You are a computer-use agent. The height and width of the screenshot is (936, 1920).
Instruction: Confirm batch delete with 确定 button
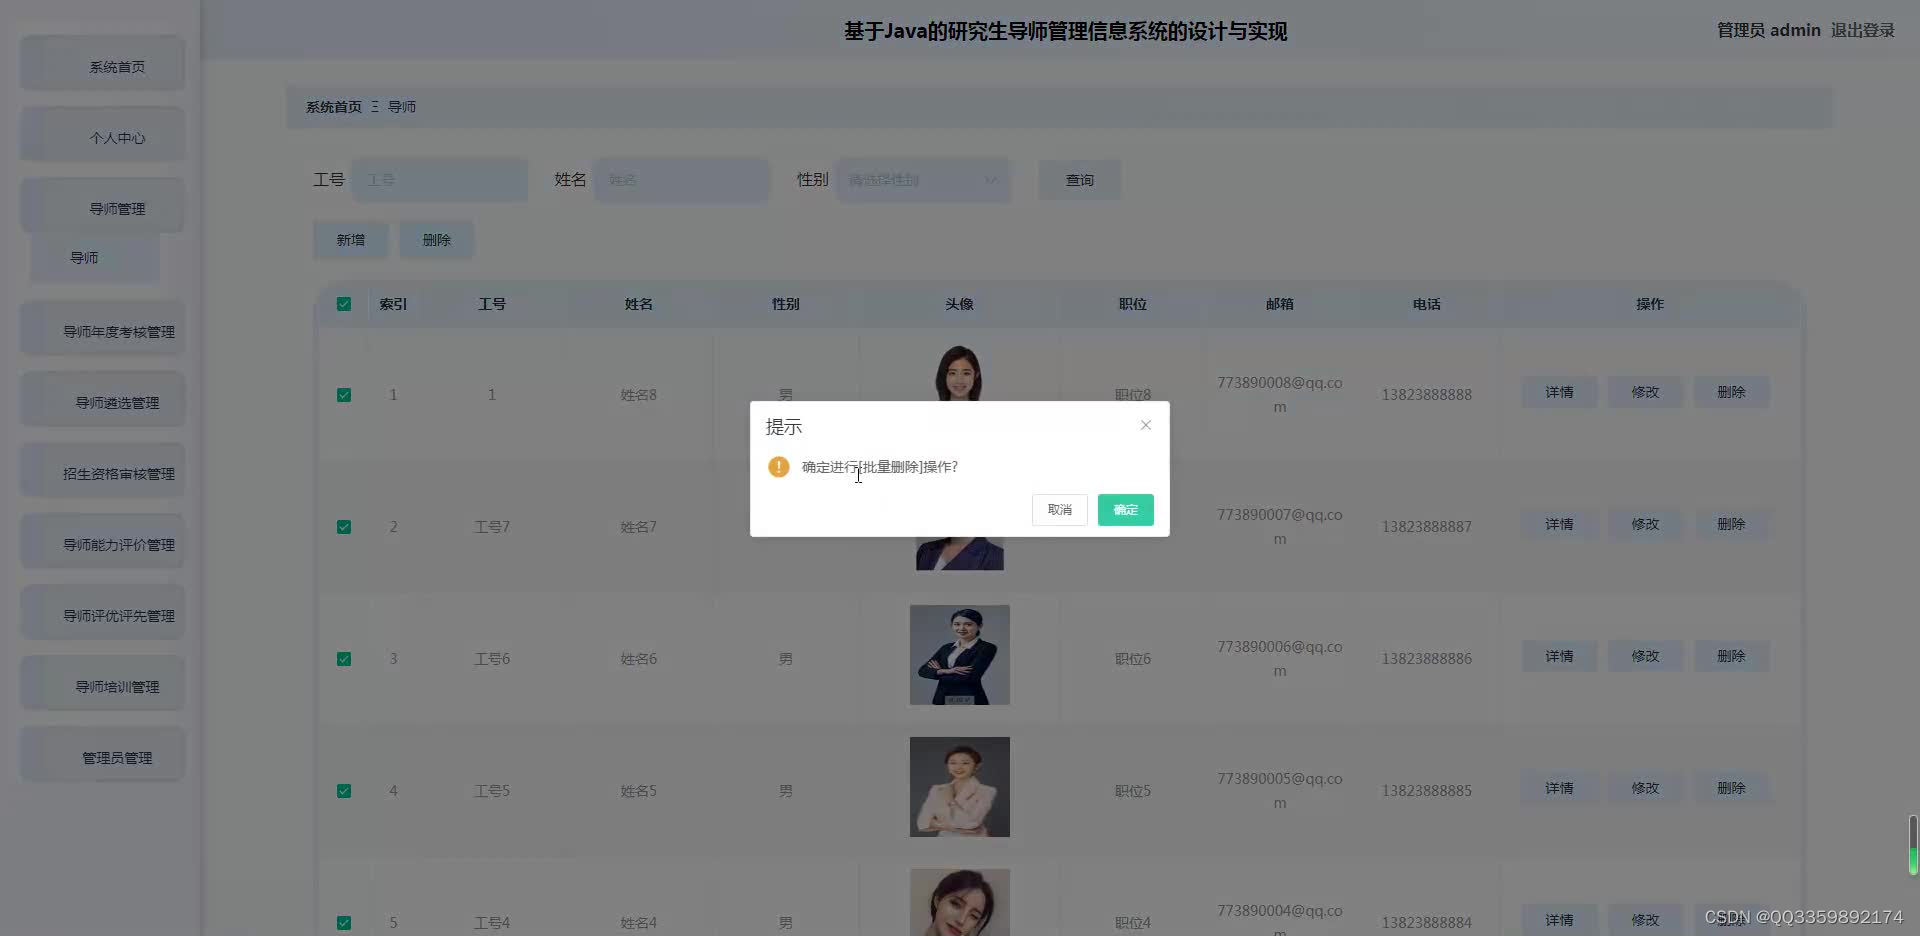pos(1125,510)
